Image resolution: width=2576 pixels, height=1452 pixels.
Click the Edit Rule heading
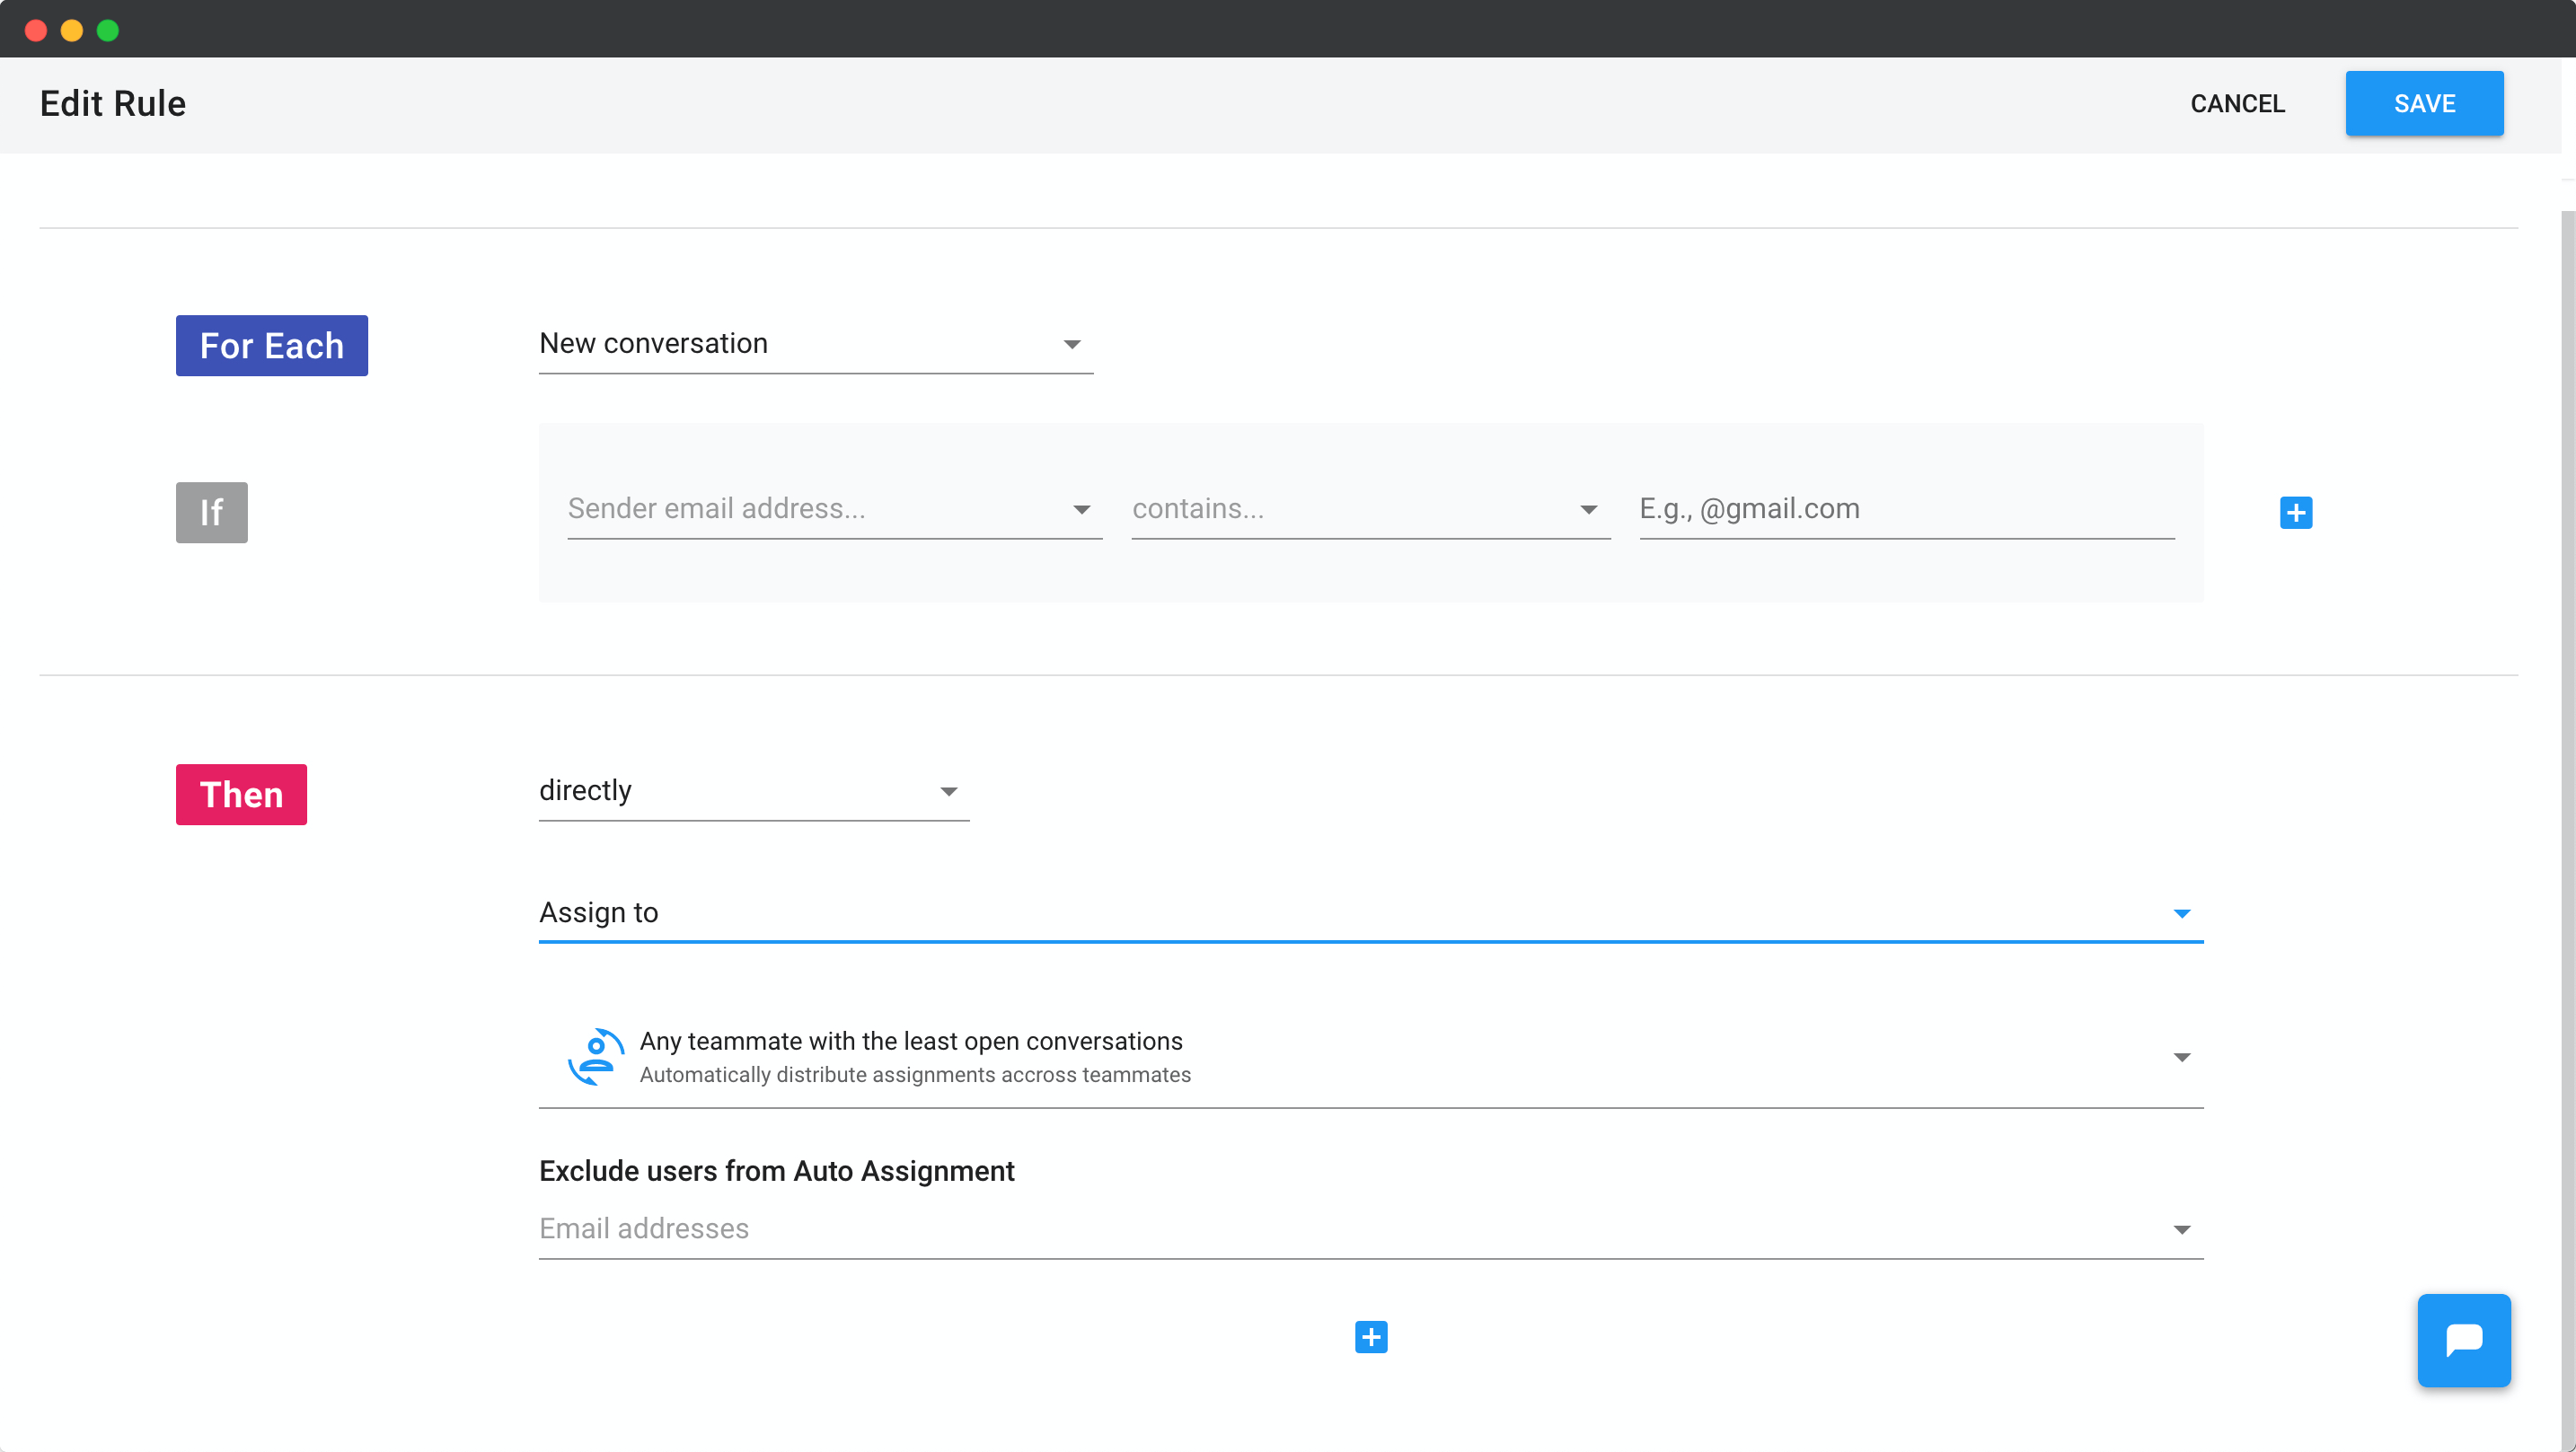pos(112,103)
